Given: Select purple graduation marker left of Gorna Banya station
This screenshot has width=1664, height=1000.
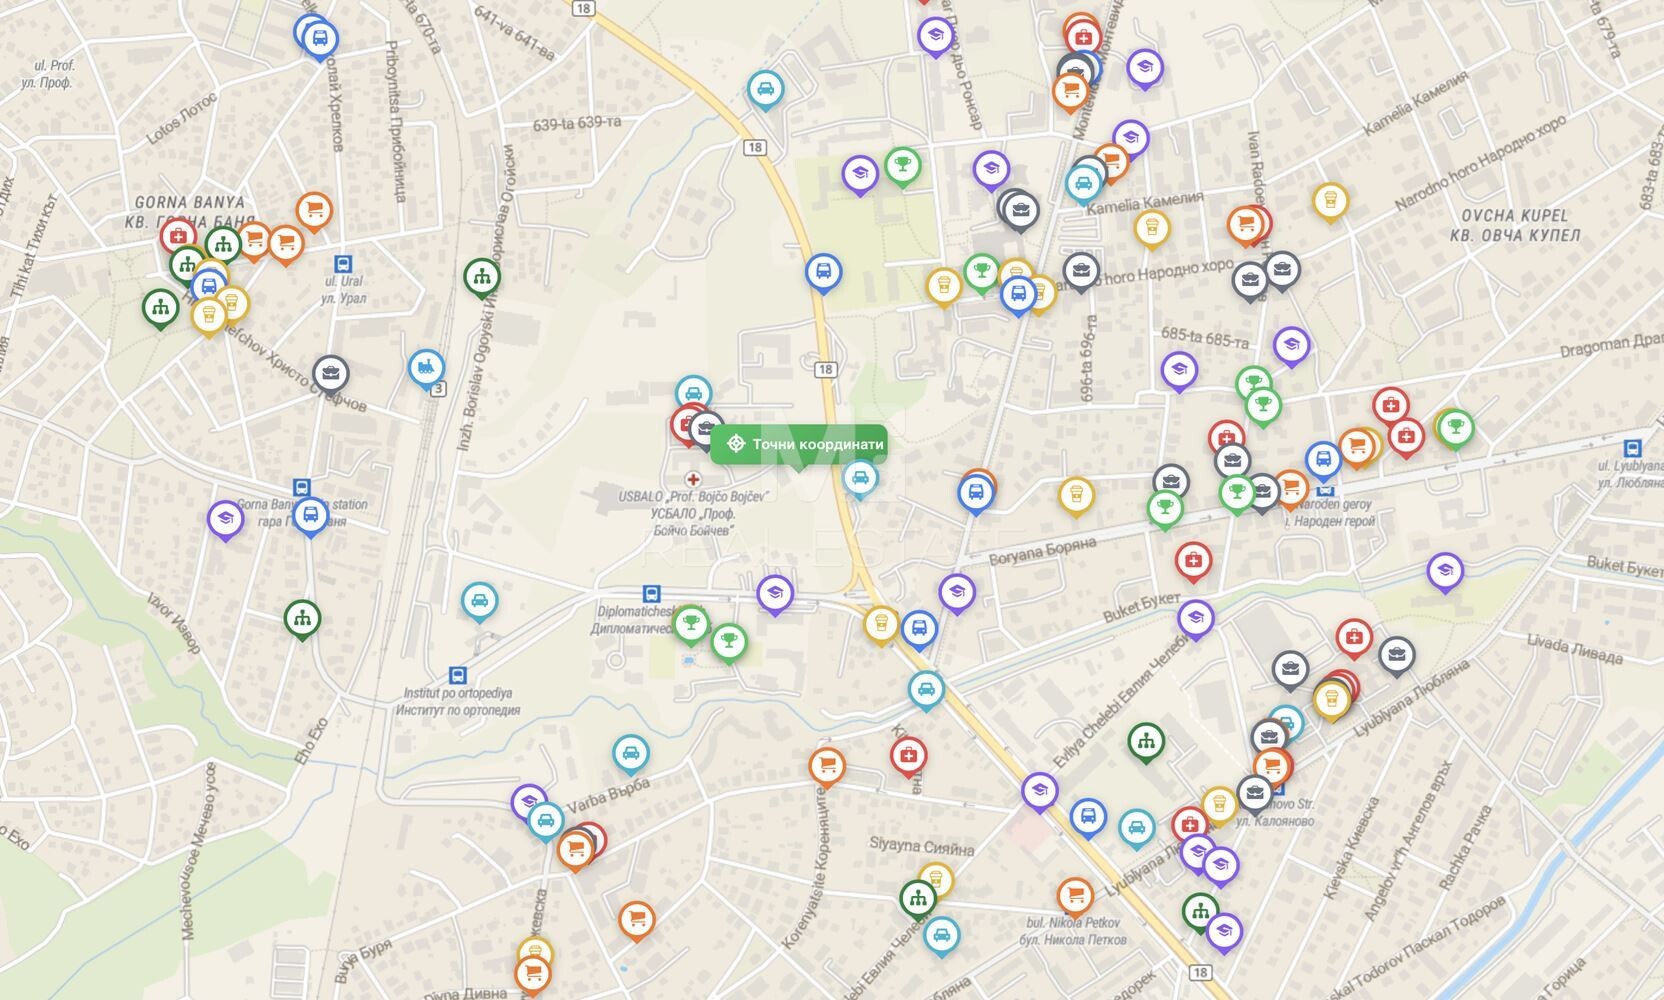Looking at the screenshot, I should click(x=226, y=520).
